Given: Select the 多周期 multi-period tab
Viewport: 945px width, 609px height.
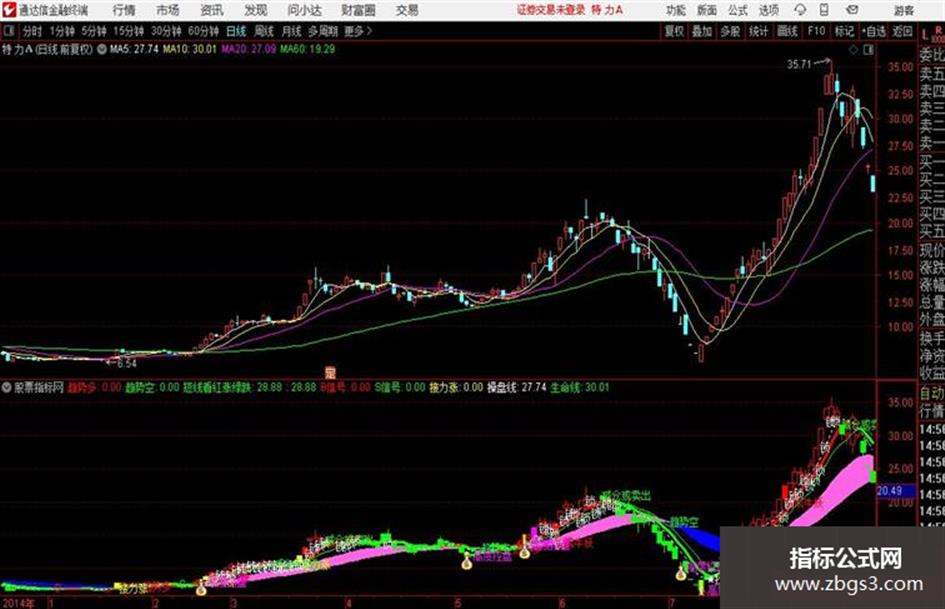Looking at the screenshot, I should (323, 31).
